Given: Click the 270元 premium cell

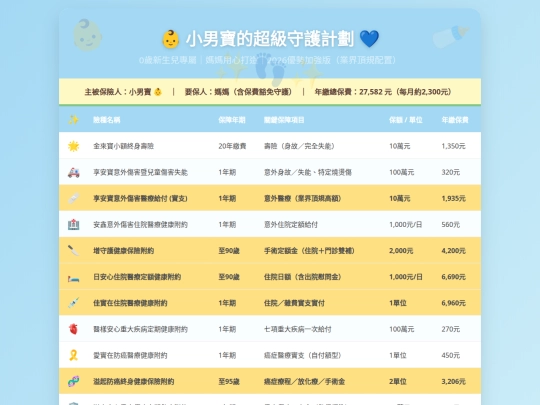Looking at the screenshot, I should click(451, 329).
